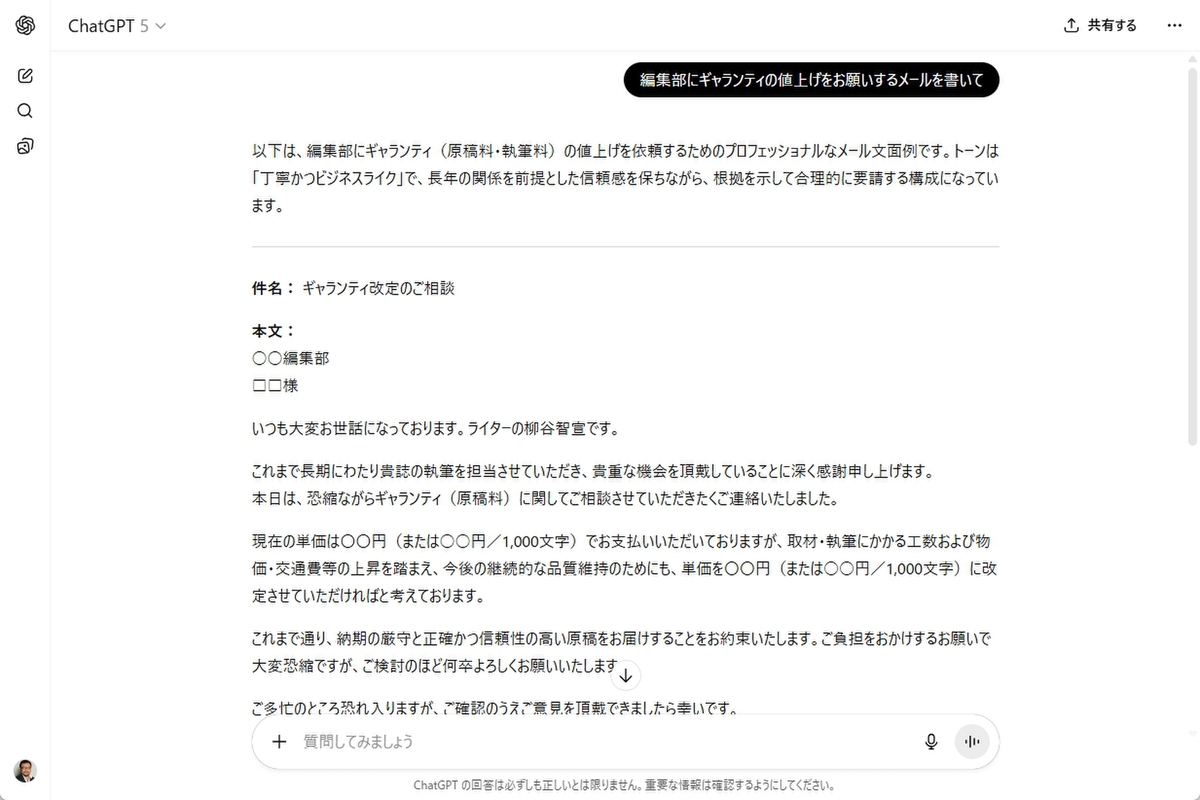Click the plus icon to attach files
The image size is (1200, 800).
click(279, 742)
